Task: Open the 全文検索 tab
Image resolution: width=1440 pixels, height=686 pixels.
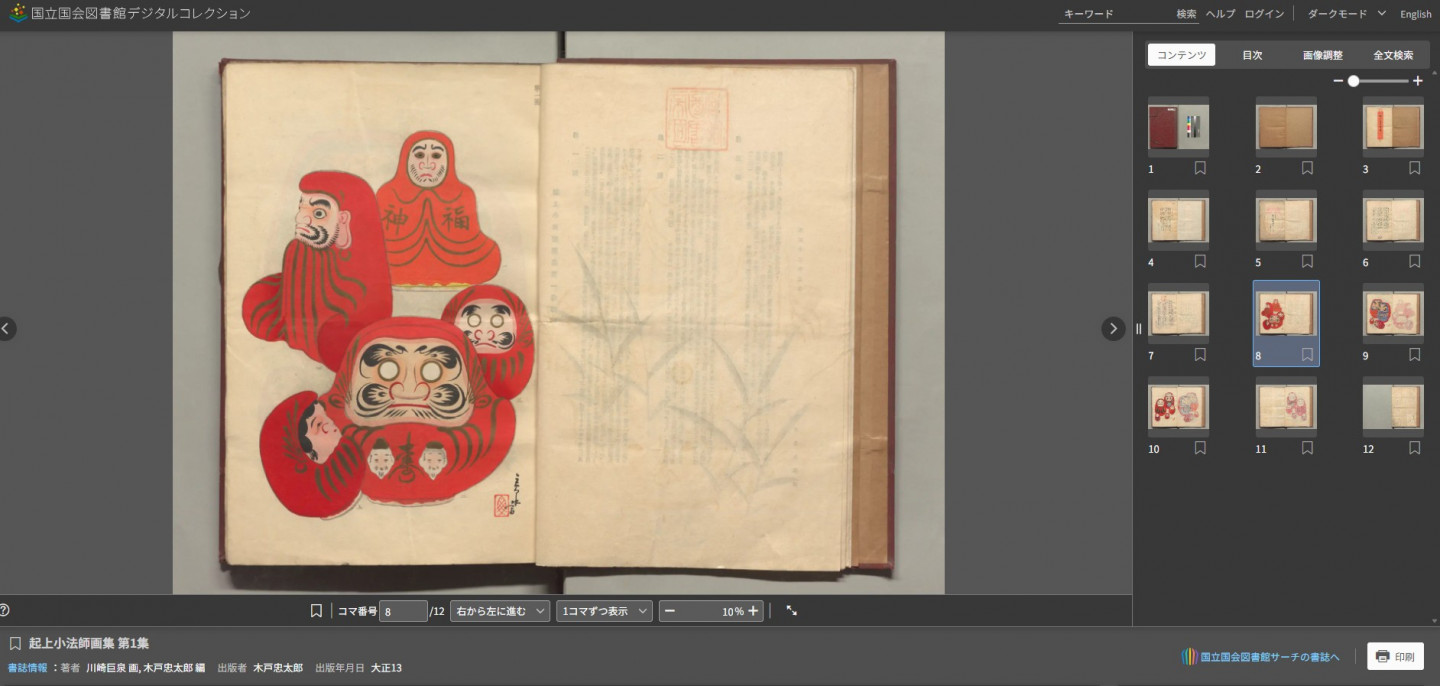Action: click(x=1393, y=55)
